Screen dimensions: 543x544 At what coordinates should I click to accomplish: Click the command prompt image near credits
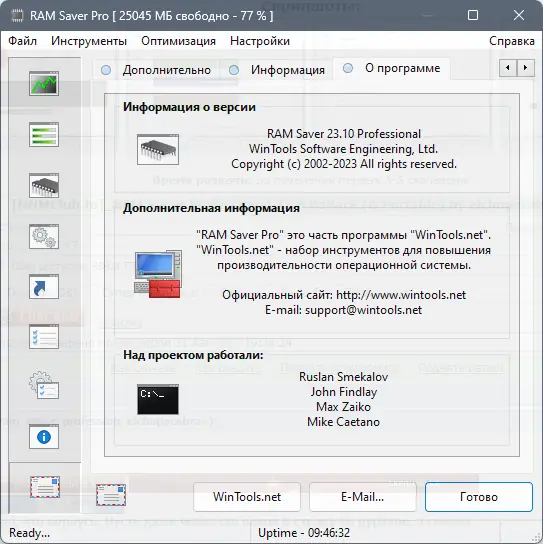pyautogui.click(x=158, y=399)
